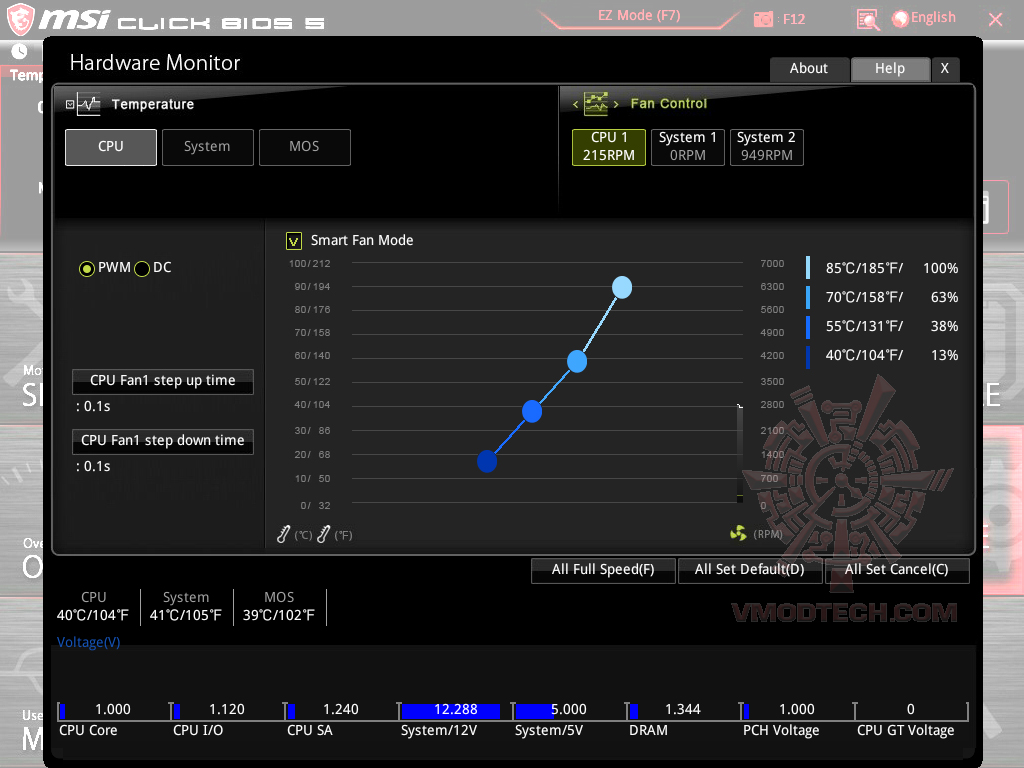
Task: Click the PCH Voltage bar
Action: tap(797, 711)
